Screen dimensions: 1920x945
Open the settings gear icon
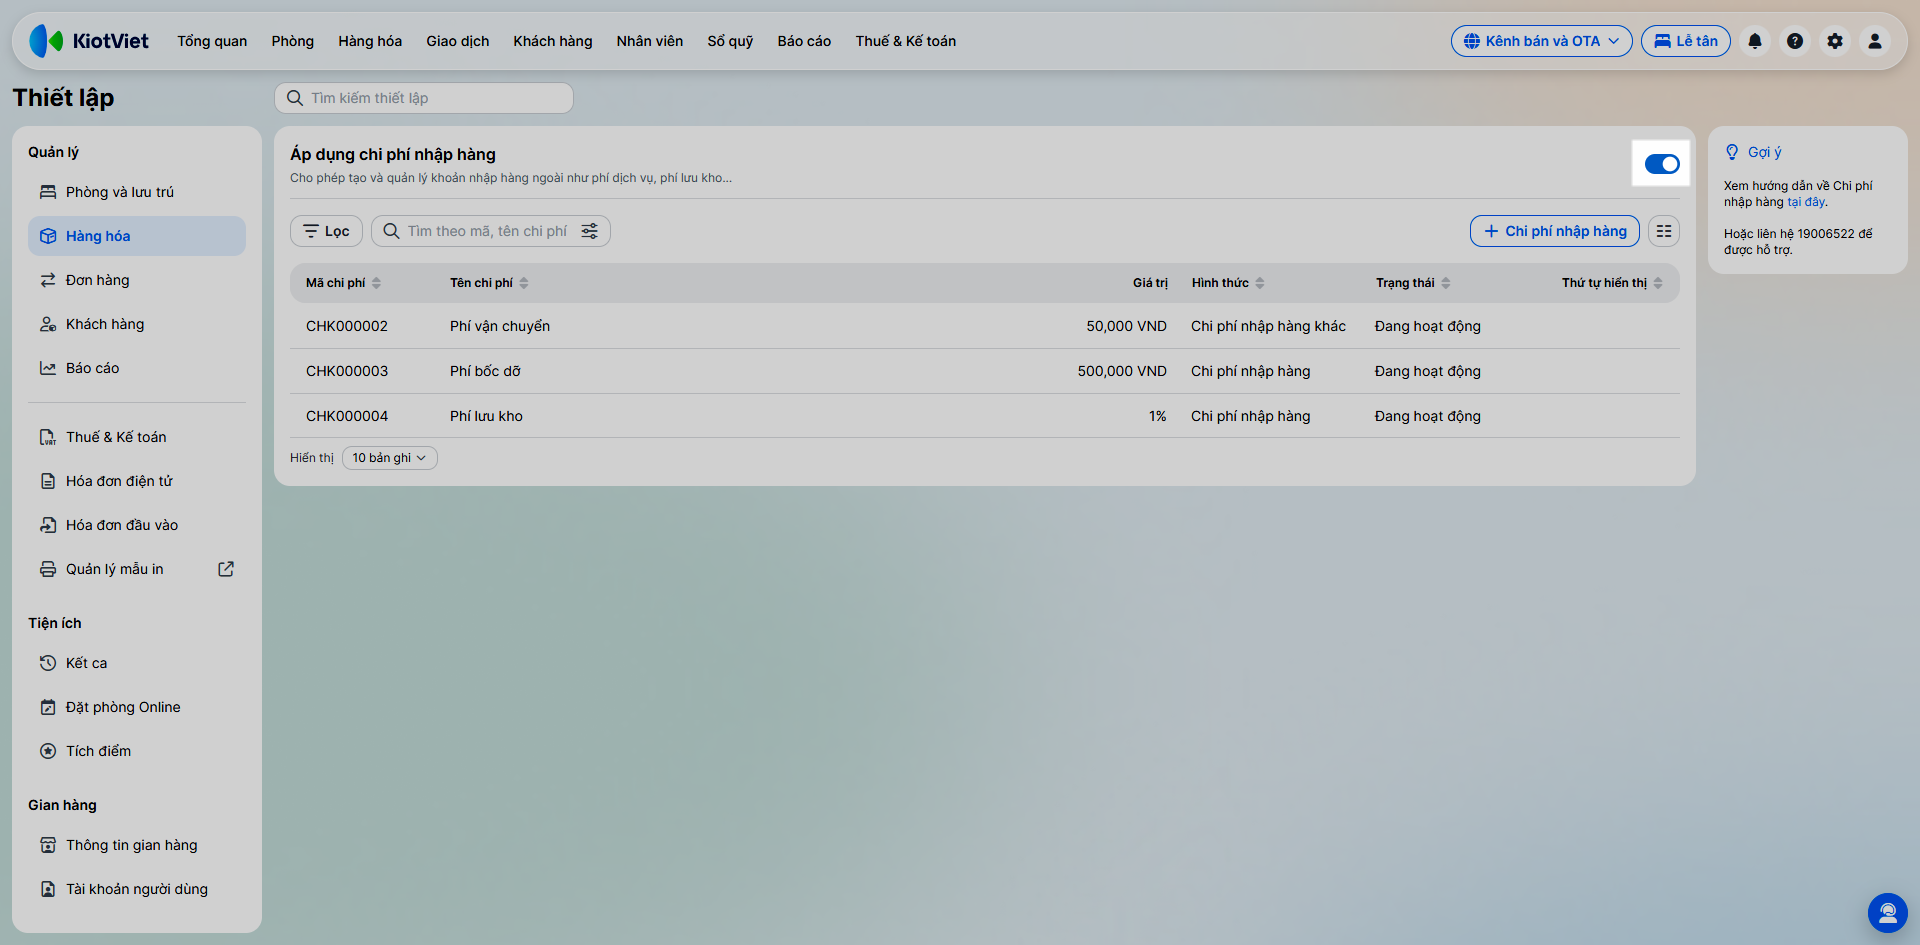tap(1835, 41)
